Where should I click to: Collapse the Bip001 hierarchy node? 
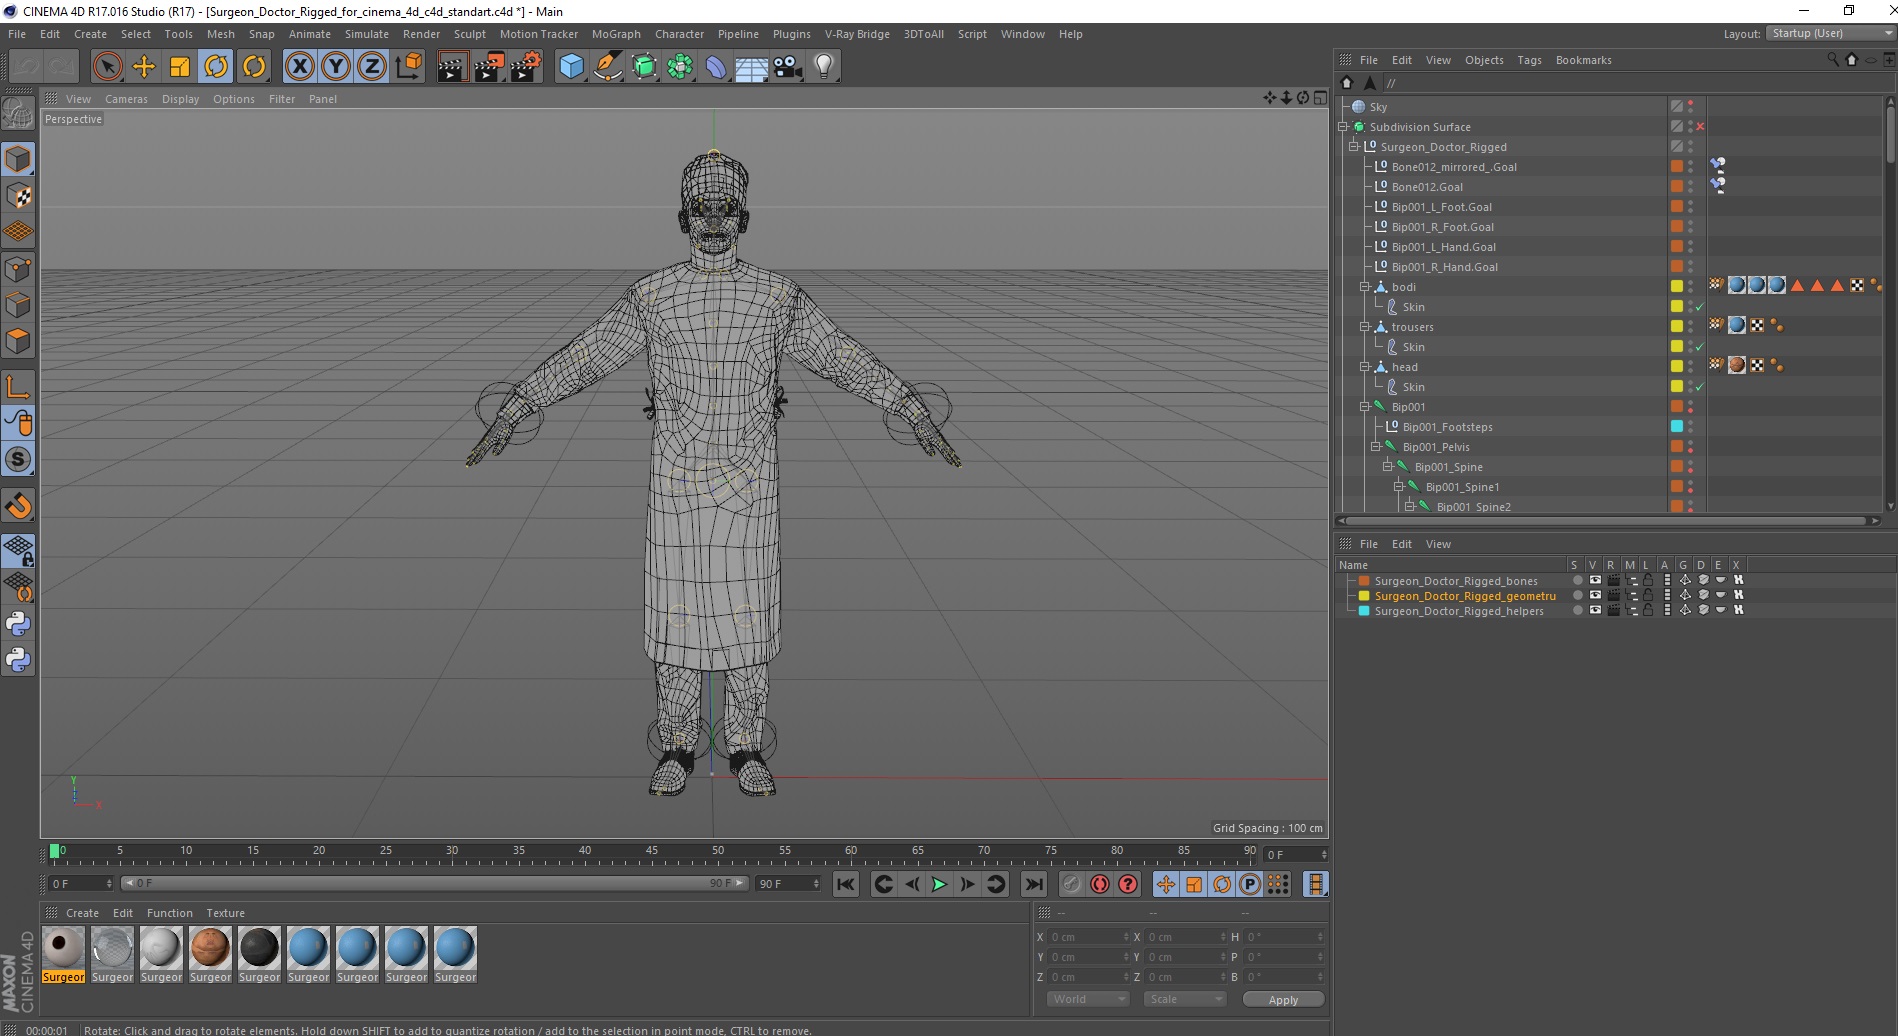pos(1364,407)
